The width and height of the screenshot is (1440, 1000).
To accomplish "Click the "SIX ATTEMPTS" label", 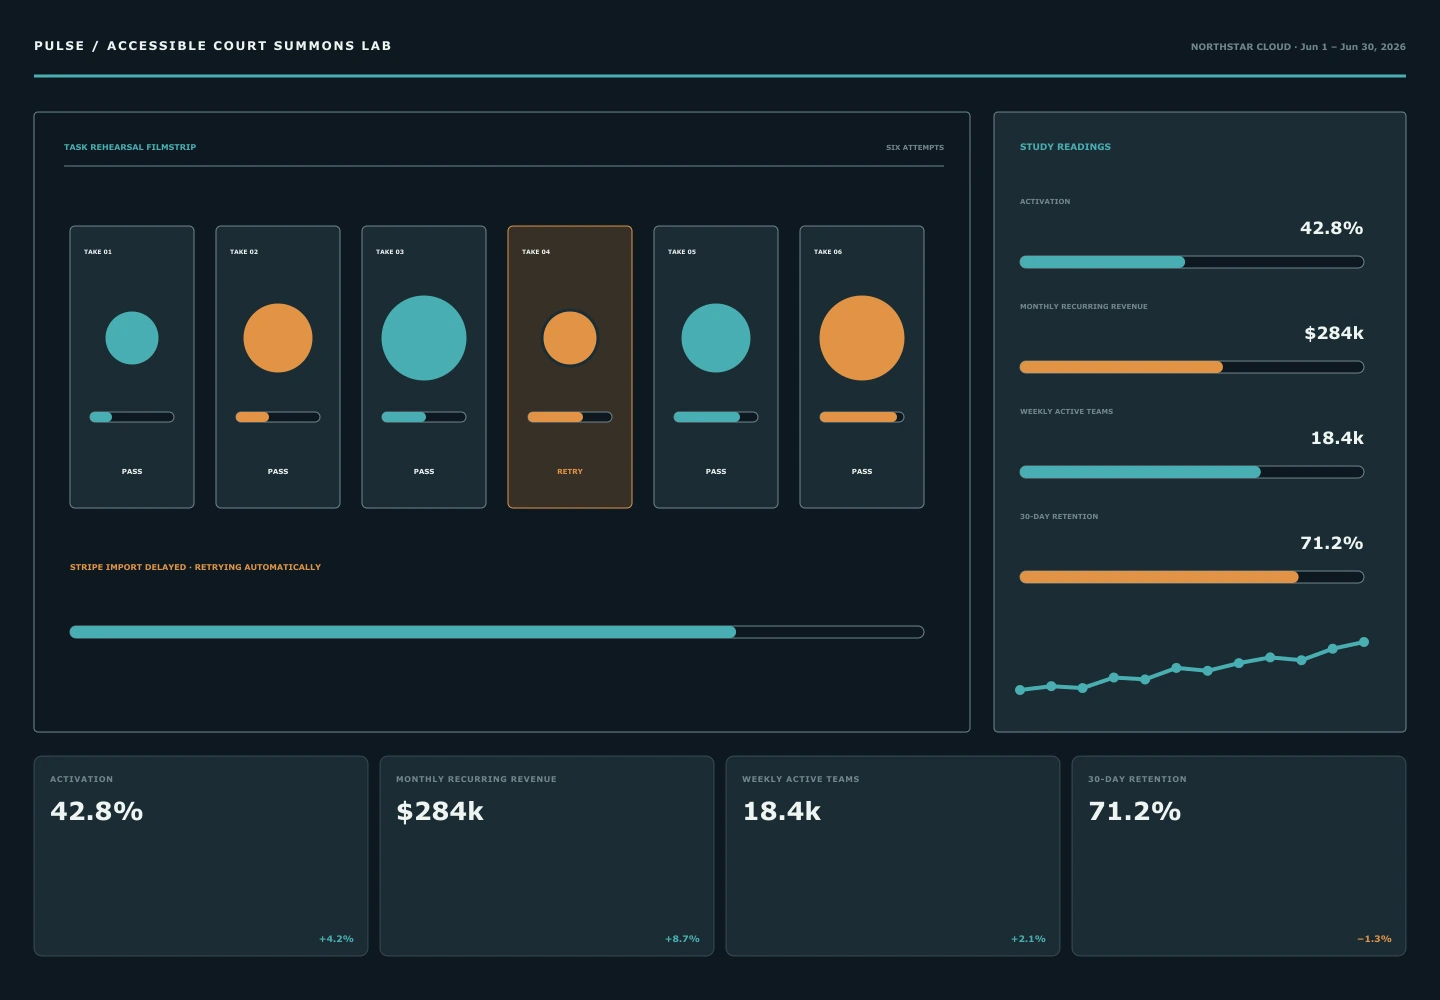I will (x=915, y=148).
